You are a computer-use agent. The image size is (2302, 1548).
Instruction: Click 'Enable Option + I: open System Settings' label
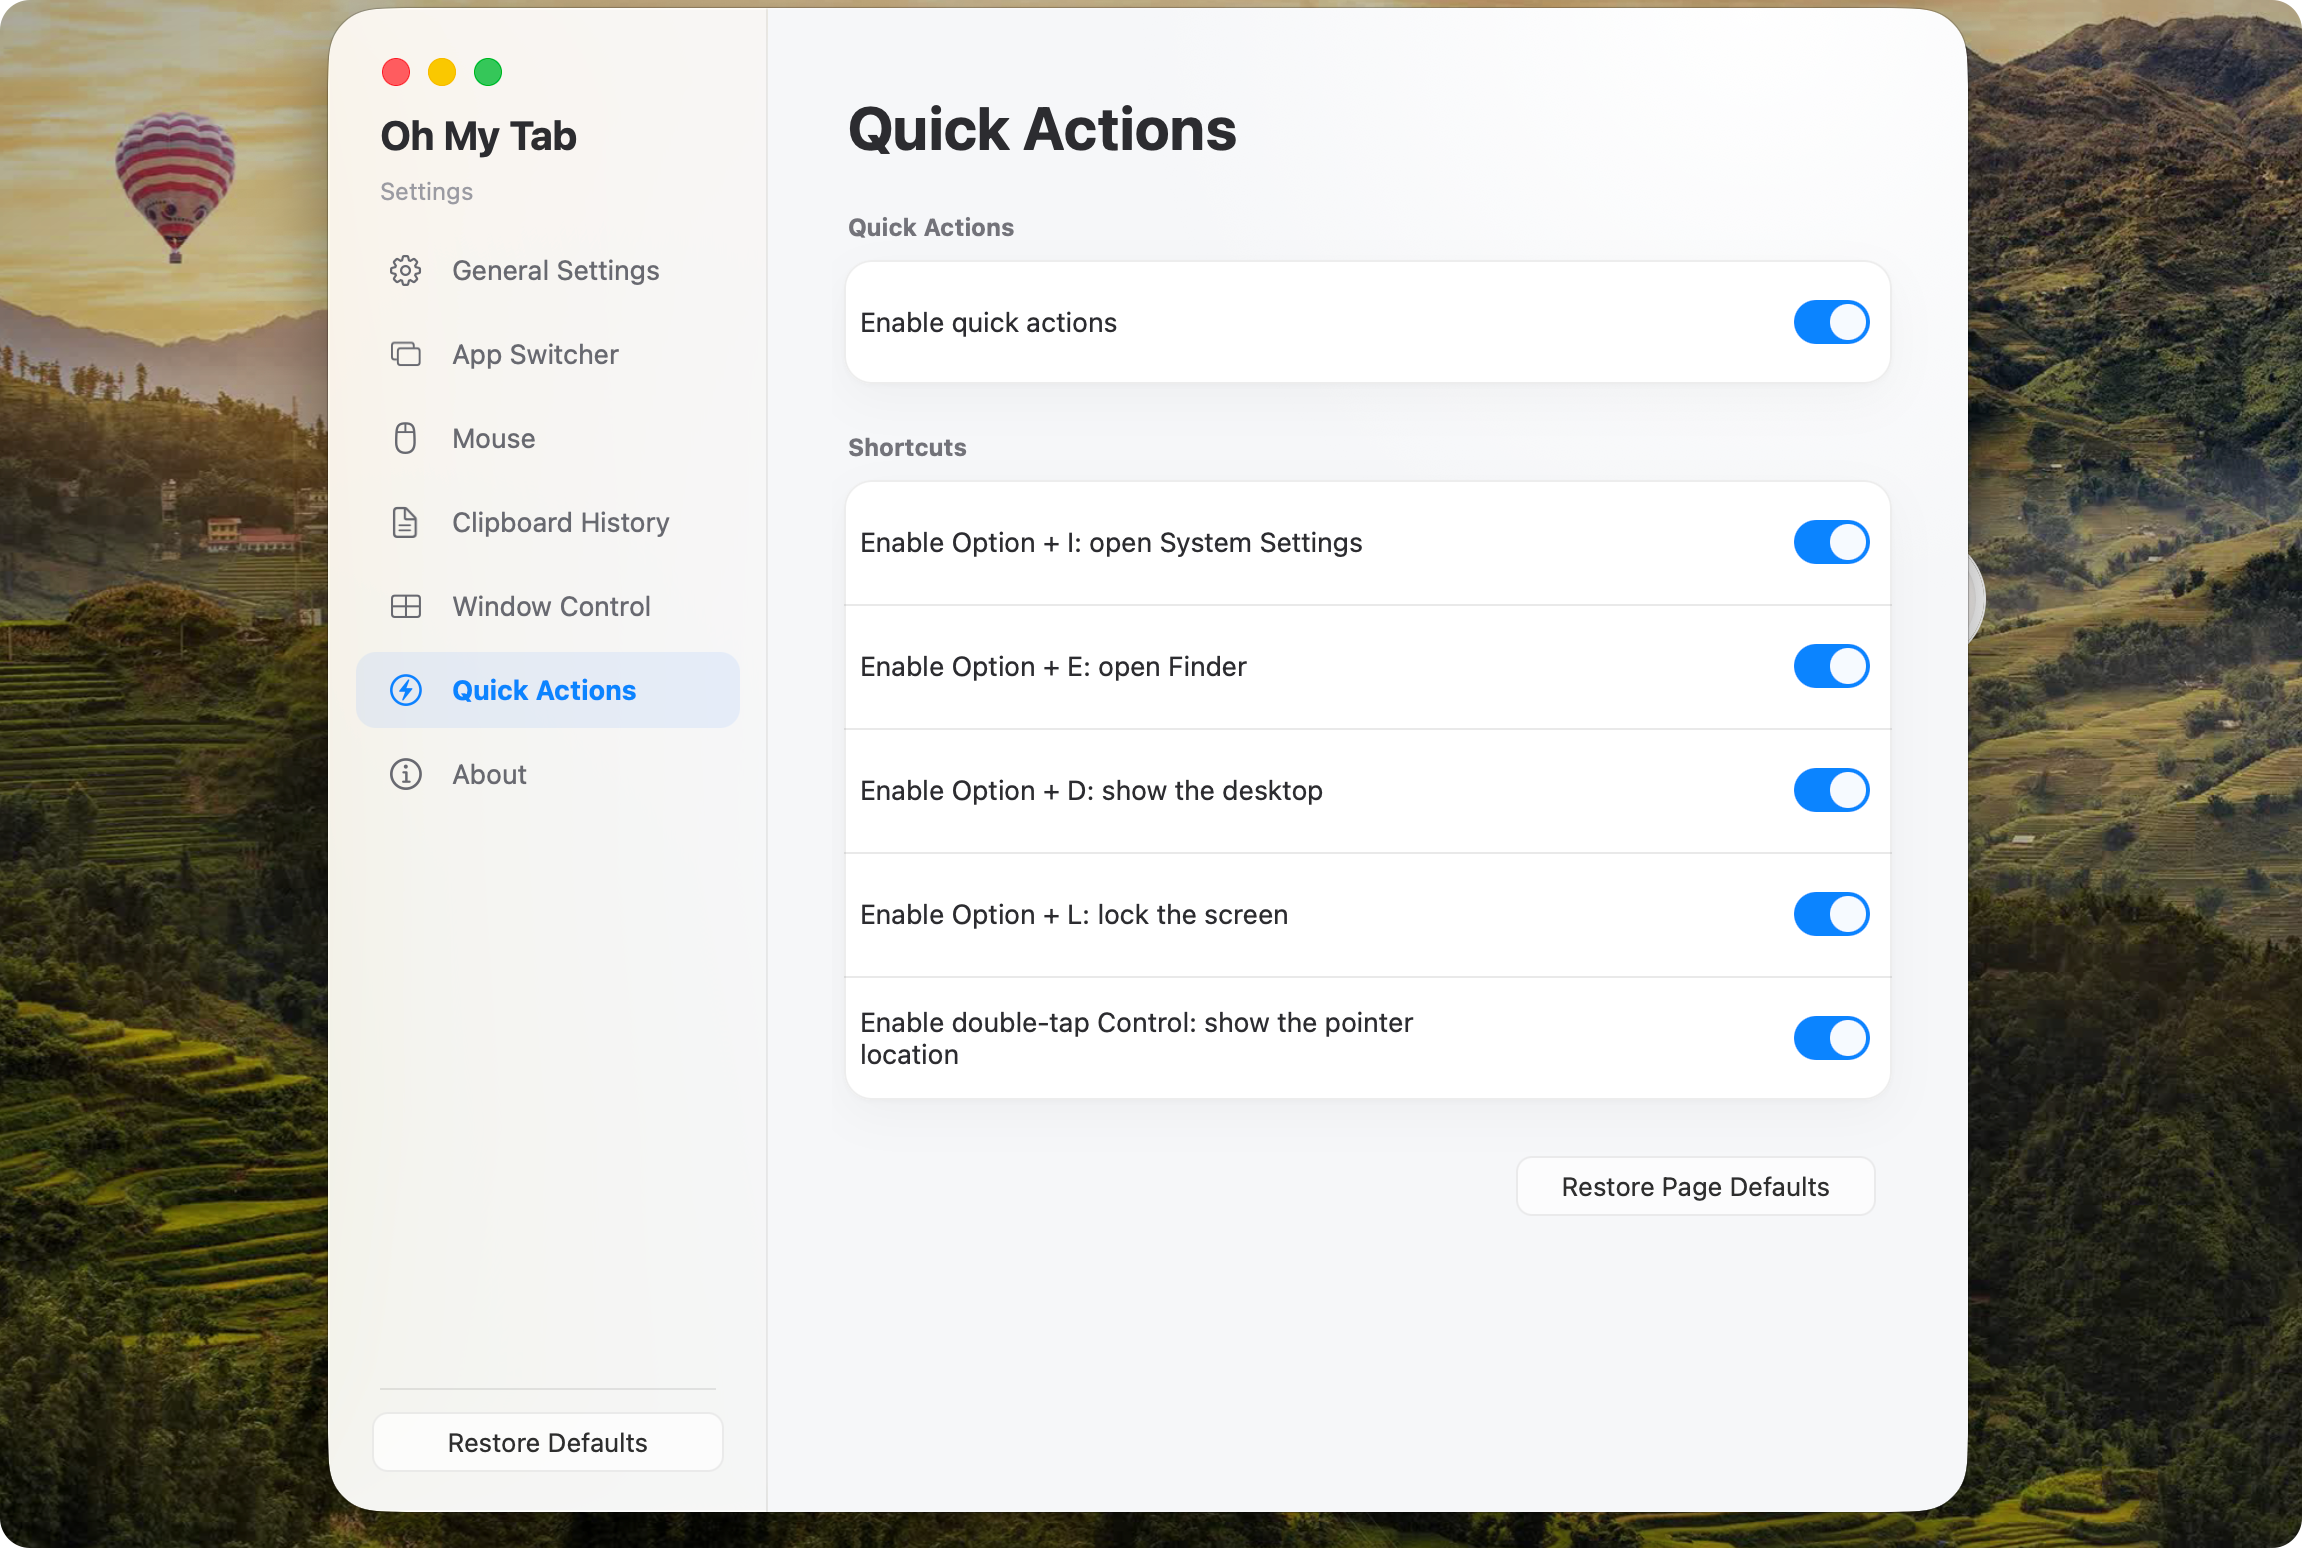pyautogui.click(x=1111, y=543)
